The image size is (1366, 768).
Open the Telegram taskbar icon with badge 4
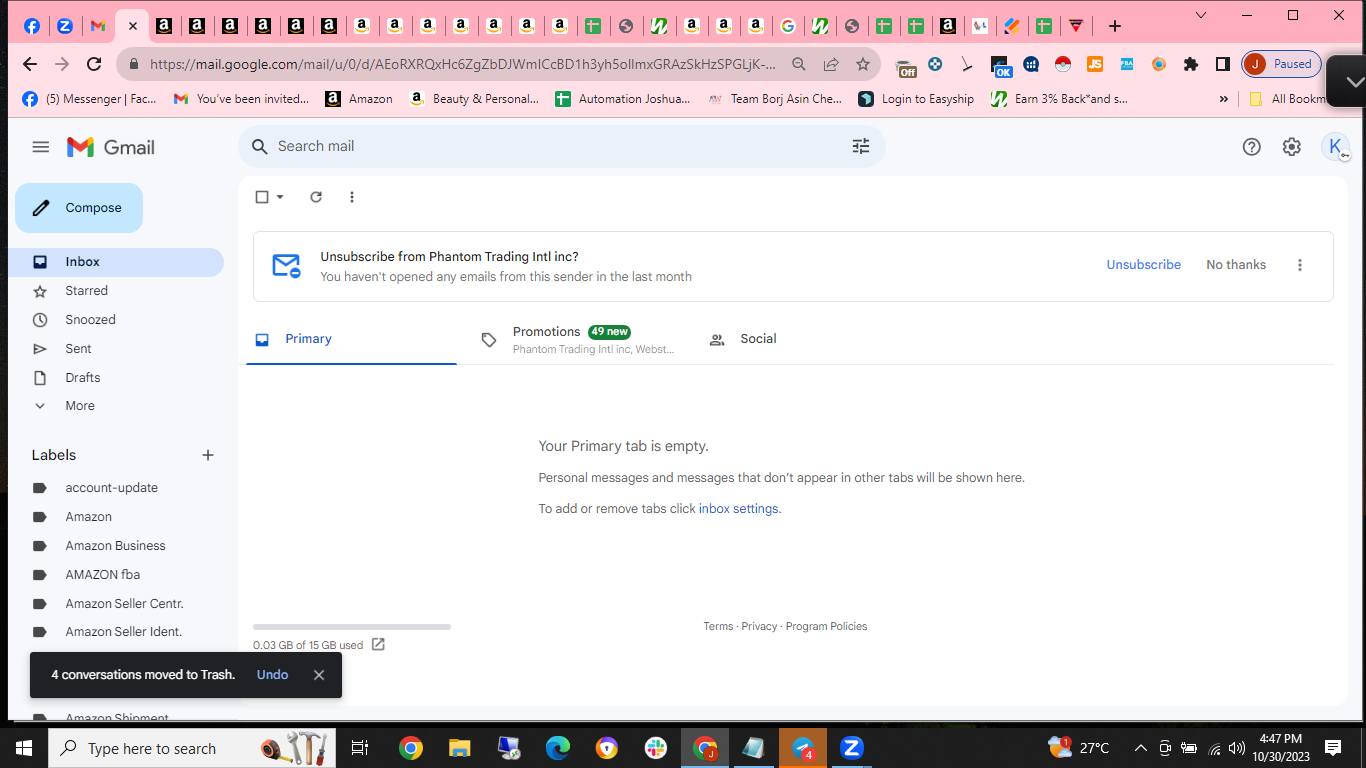pyautogui.click(x=803, y=748)
